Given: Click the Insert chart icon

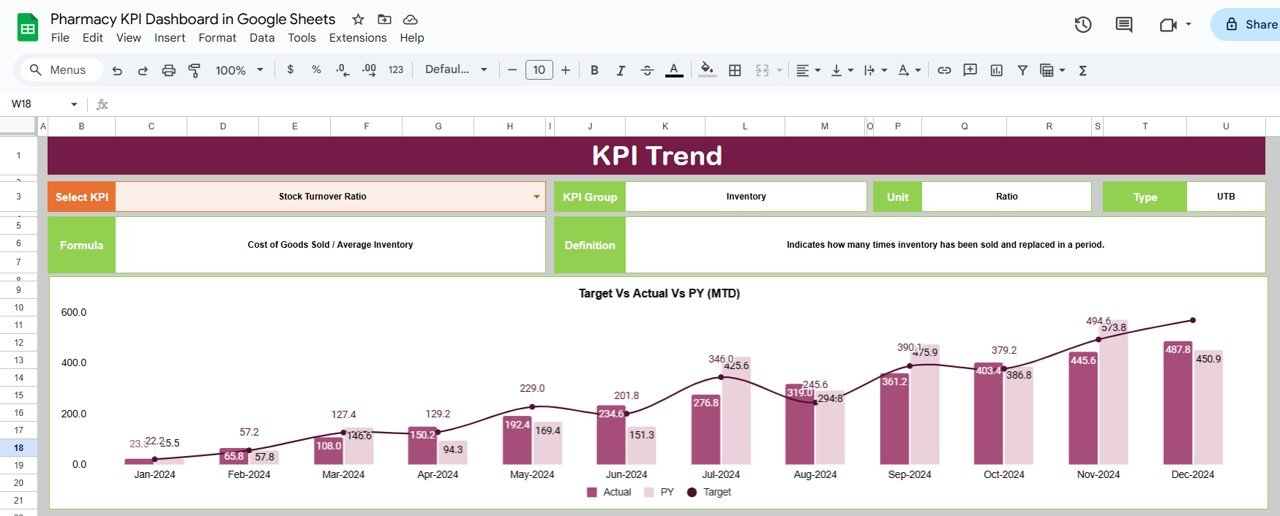Looking at the screenshot, I should (x=996, y=70).
